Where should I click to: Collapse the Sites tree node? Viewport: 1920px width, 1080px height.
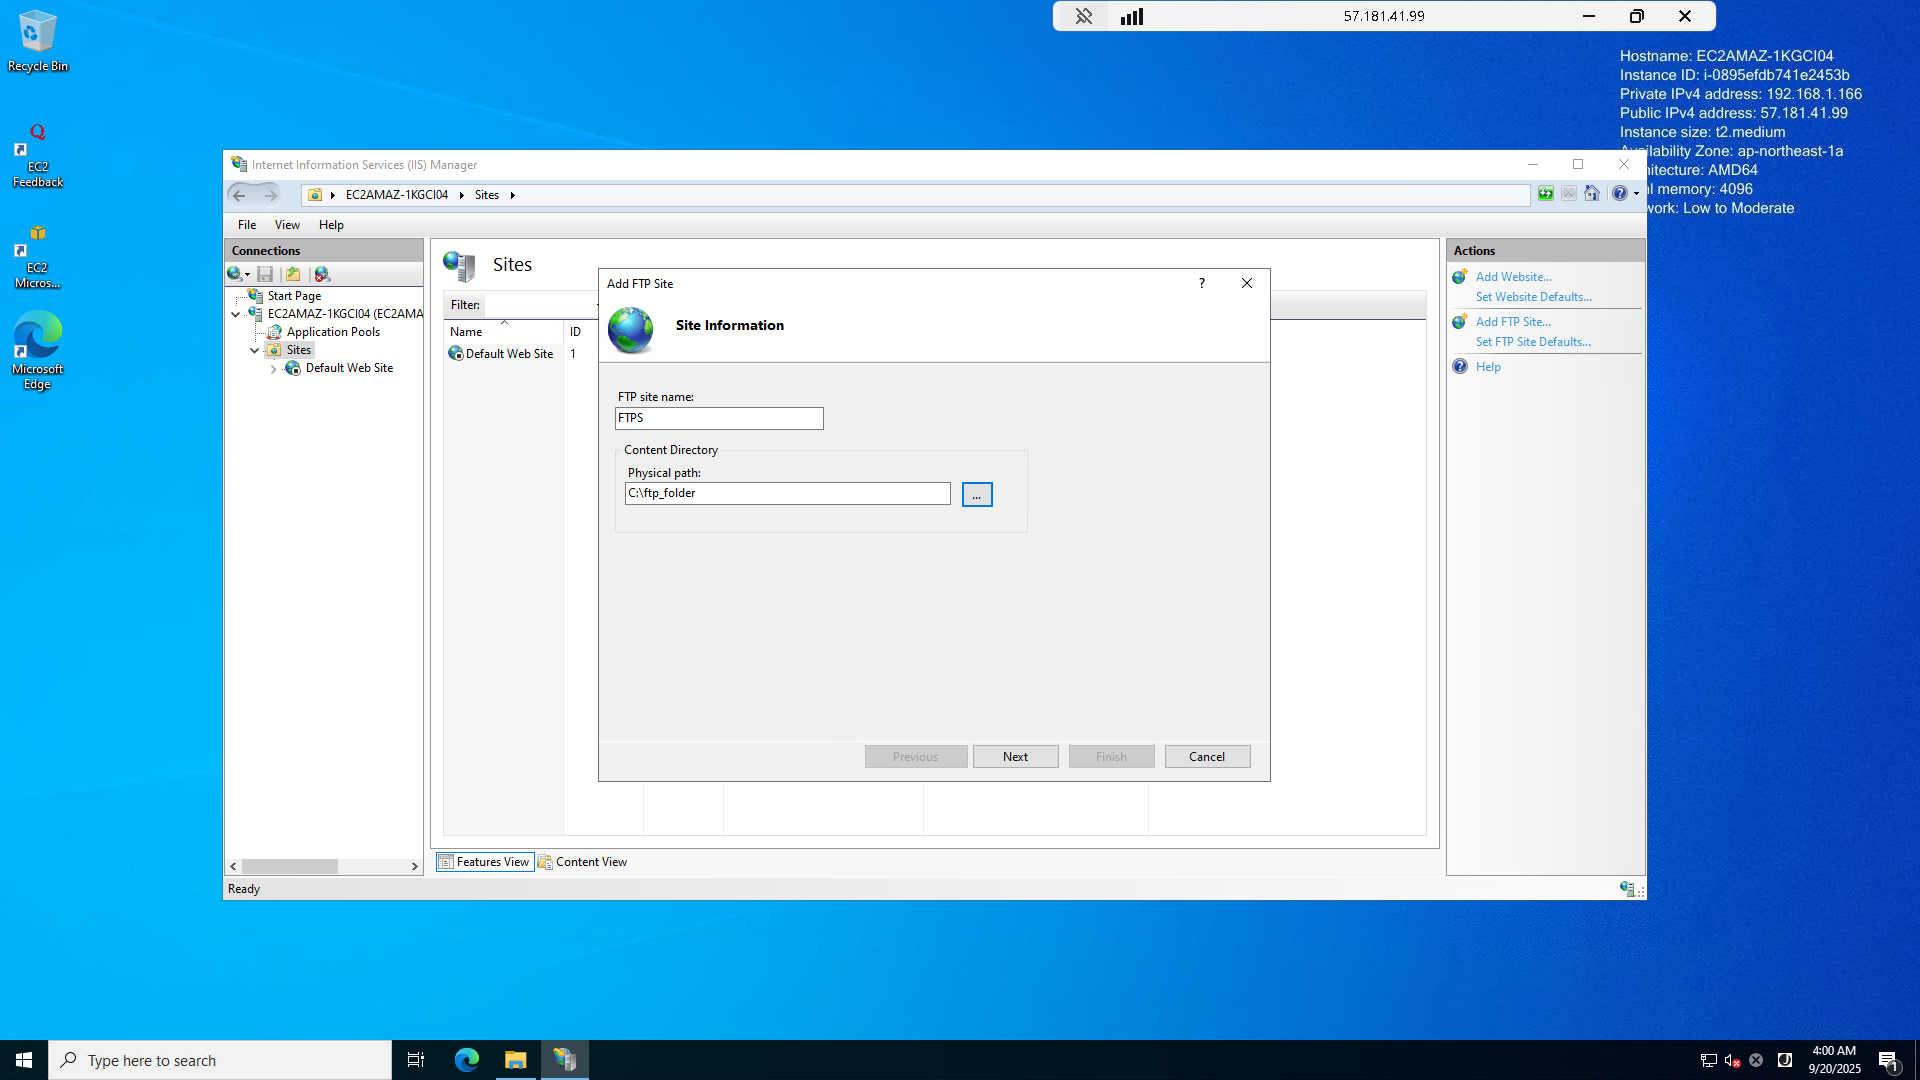255,351
